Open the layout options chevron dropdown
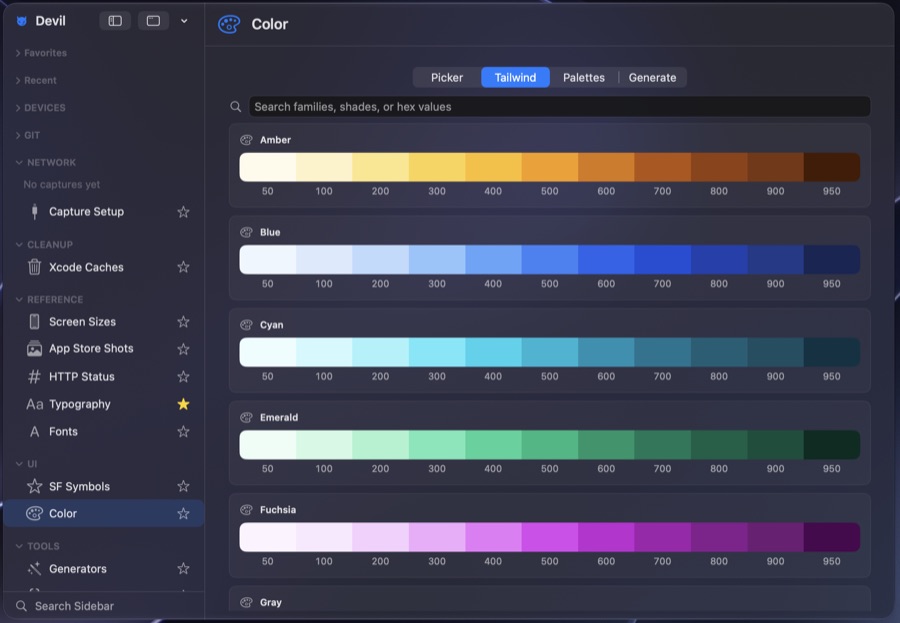The width and height of the screenshot is (900, 623). pyautogui.click(x=184, y=21)
